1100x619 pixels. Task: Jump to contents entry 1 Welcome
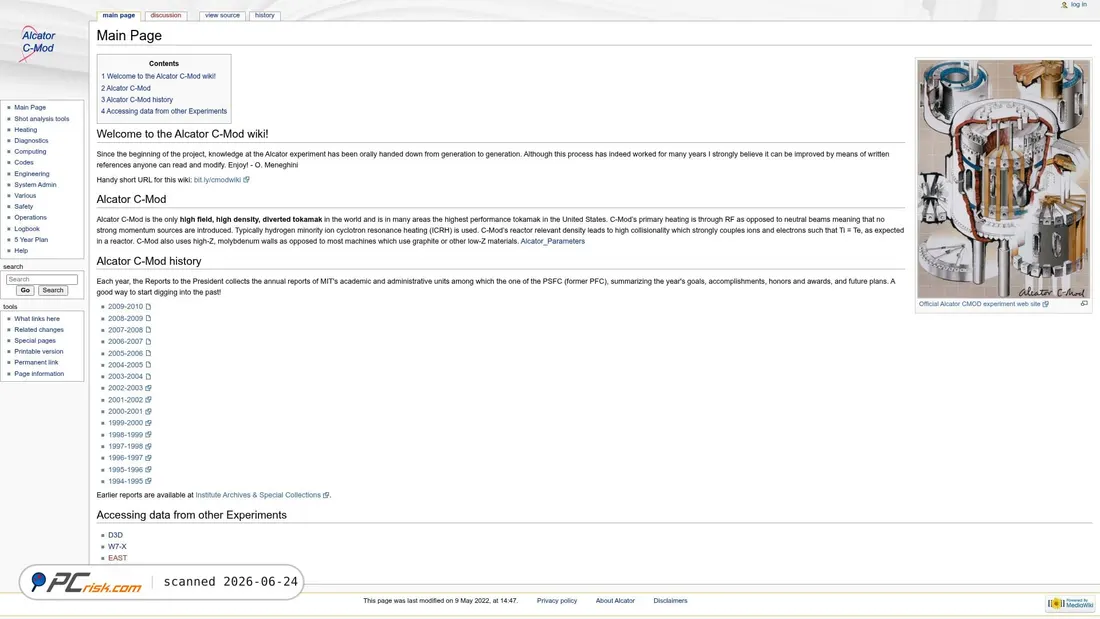coord(158,76)
